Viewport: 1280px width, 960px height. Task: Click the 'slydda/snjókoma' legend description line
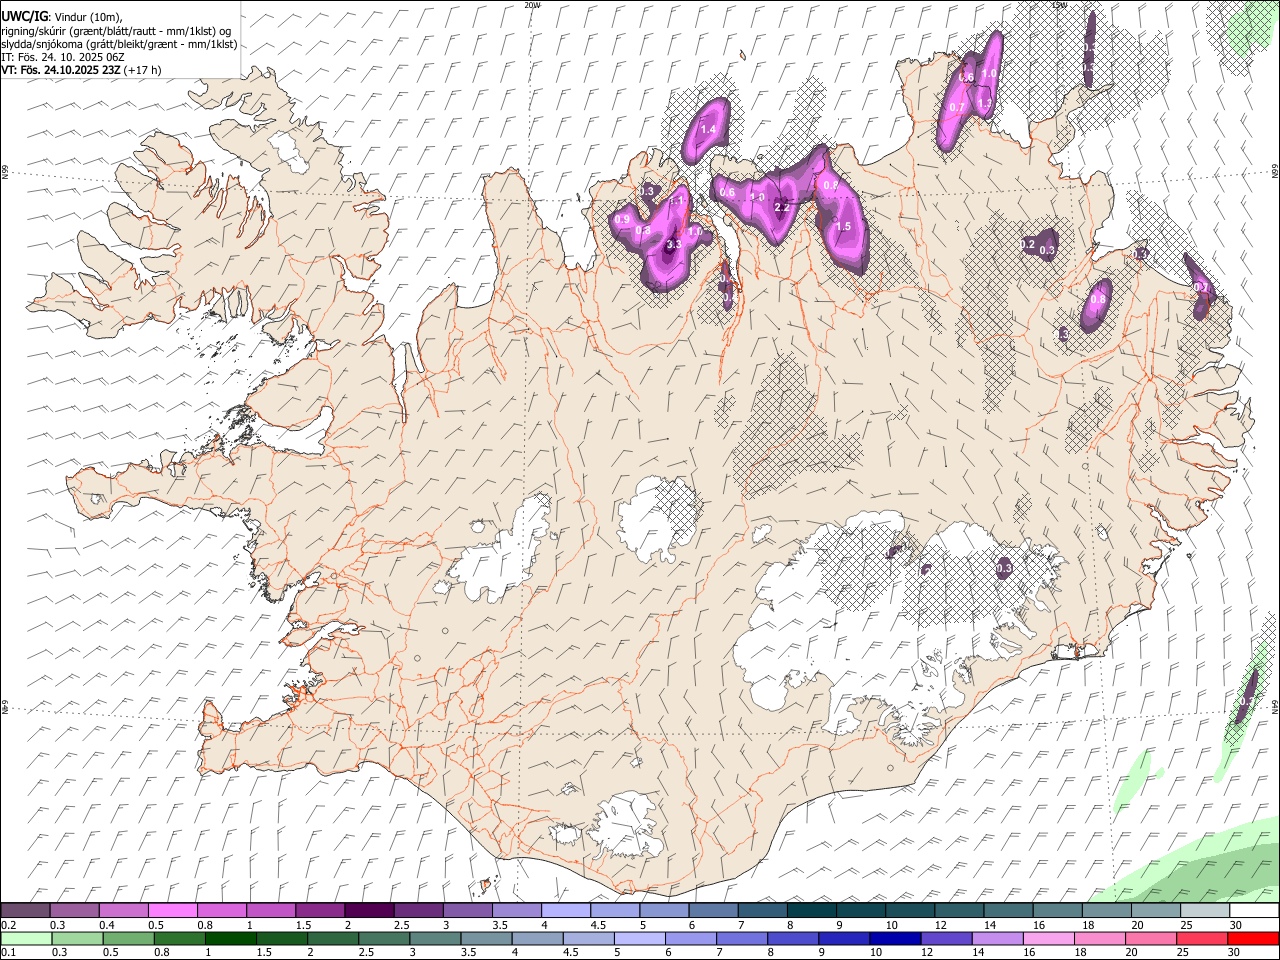pyautogui.click(x=119, y=44)
